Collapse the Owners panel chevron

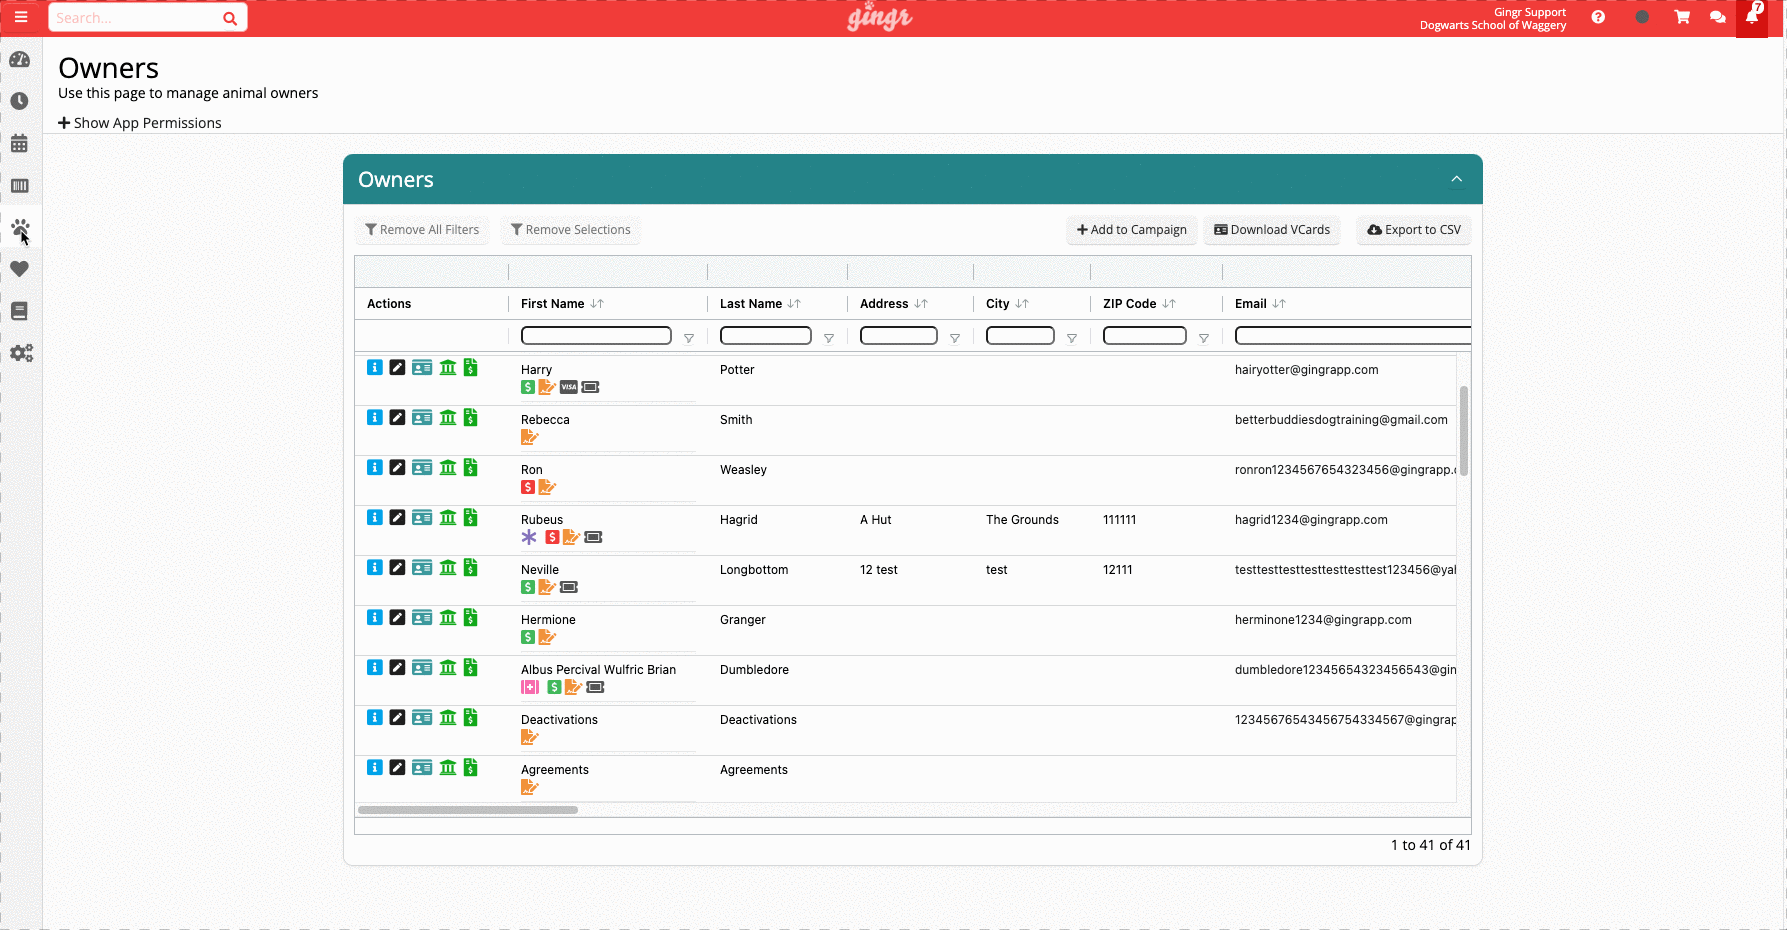(x=1457, y=179)
